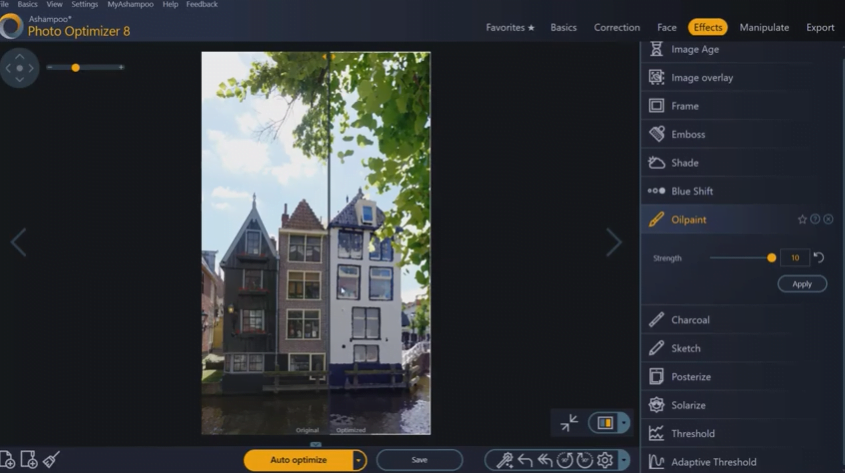This screenshot has width=845, height=473.
Task: Expand the Auto optimize dropdown arrow
Action: [359, 460]
